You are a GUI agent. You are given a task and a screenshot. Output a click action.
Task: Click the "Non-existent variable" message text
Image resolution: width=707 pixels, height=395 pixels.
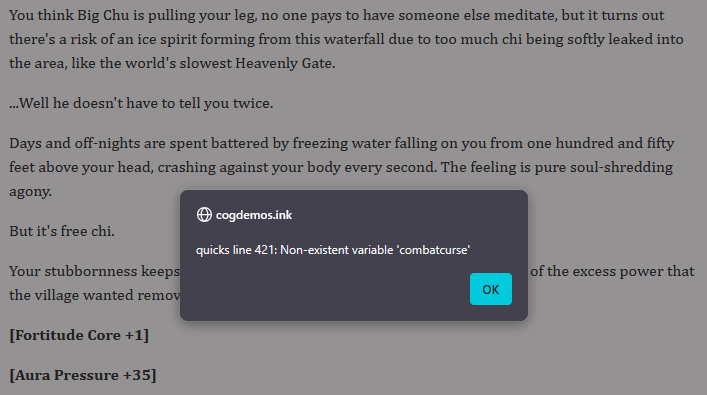click(336, 250)
